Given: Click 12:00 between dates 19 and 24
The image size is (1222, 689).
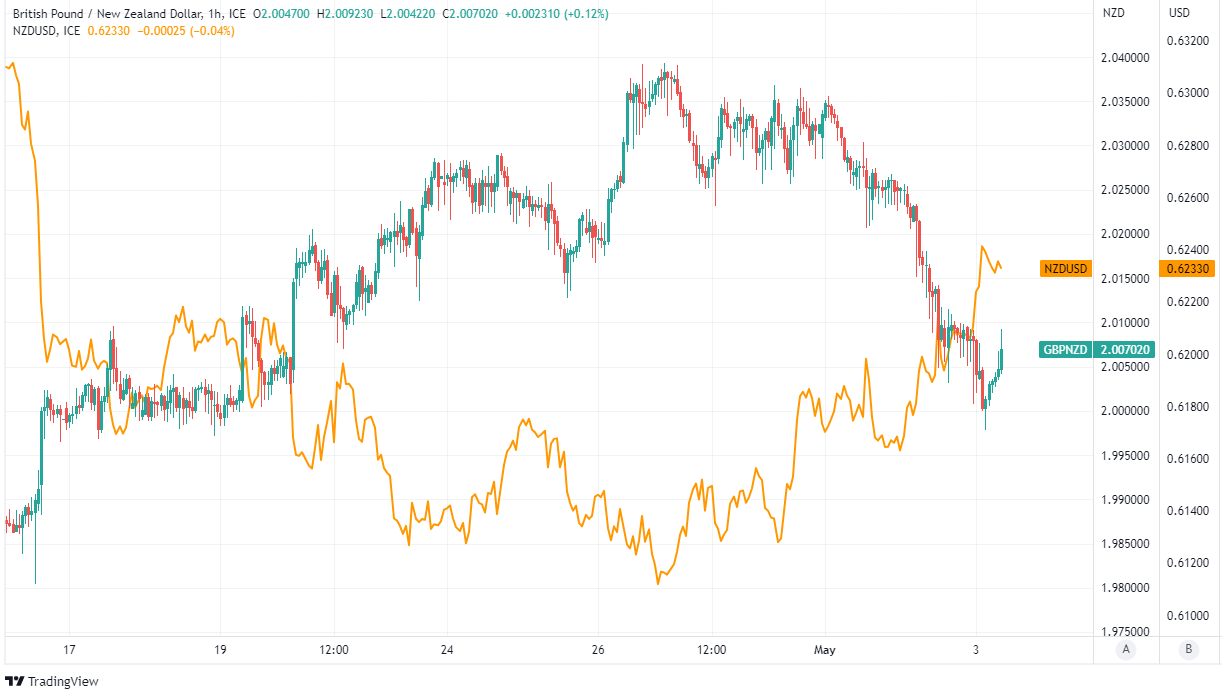Looking at the screenshot, I should [x=334, y=650].
